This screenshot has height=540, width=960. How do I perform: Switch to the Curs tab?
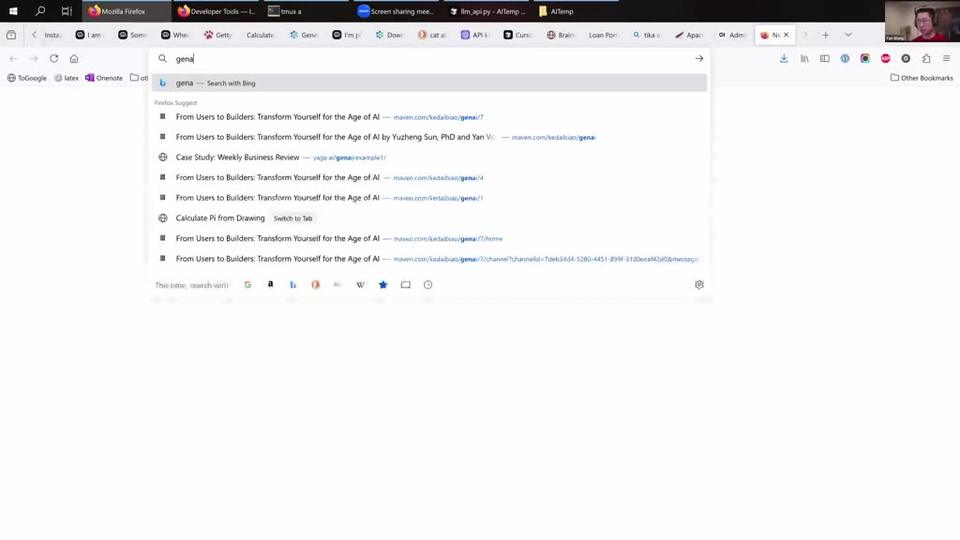click(x=517, y=35)
